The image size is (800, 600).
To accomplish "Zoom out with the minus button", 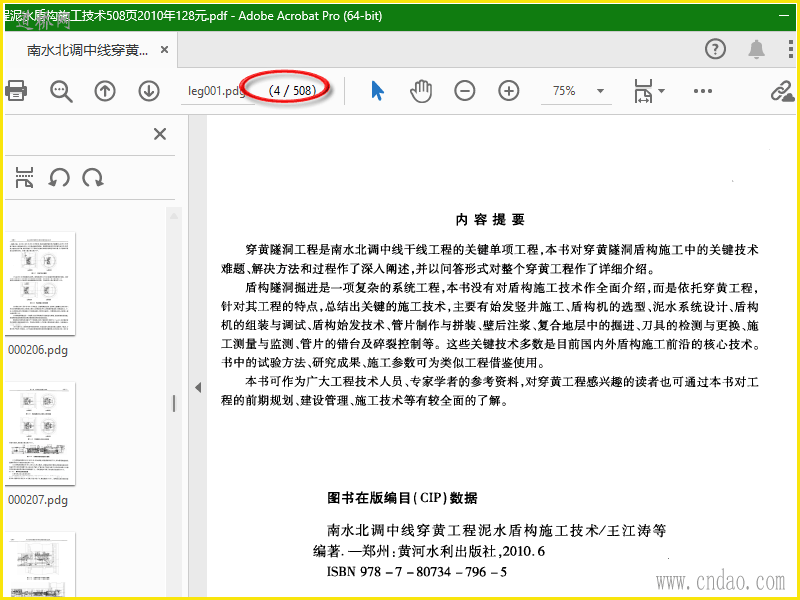I will tap(464, 91).
